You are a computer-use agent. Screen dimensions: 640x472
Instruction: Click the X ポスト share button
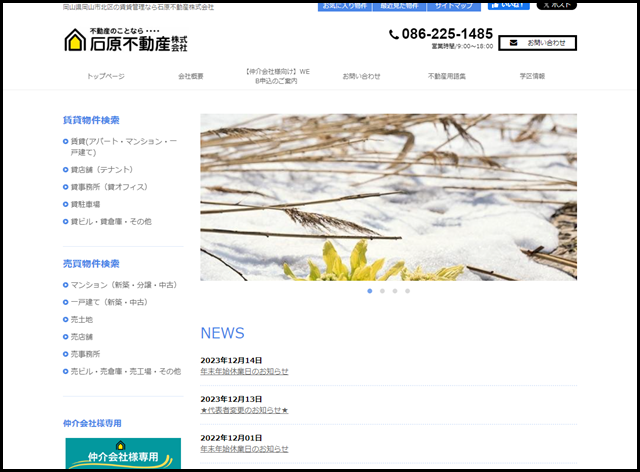pyautogui.click(x=556, y=5)
